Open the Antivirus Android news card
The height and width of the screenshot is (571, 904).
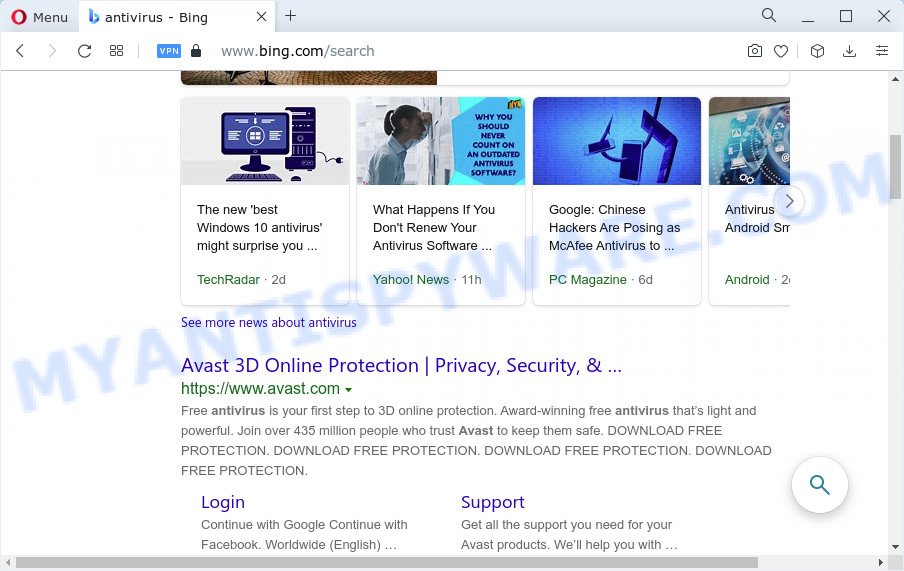point(749,201)
